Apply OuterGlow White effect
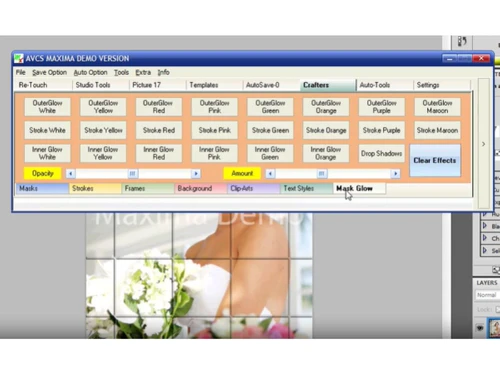This screenshot has width=500, height=375. pos(47,107)
